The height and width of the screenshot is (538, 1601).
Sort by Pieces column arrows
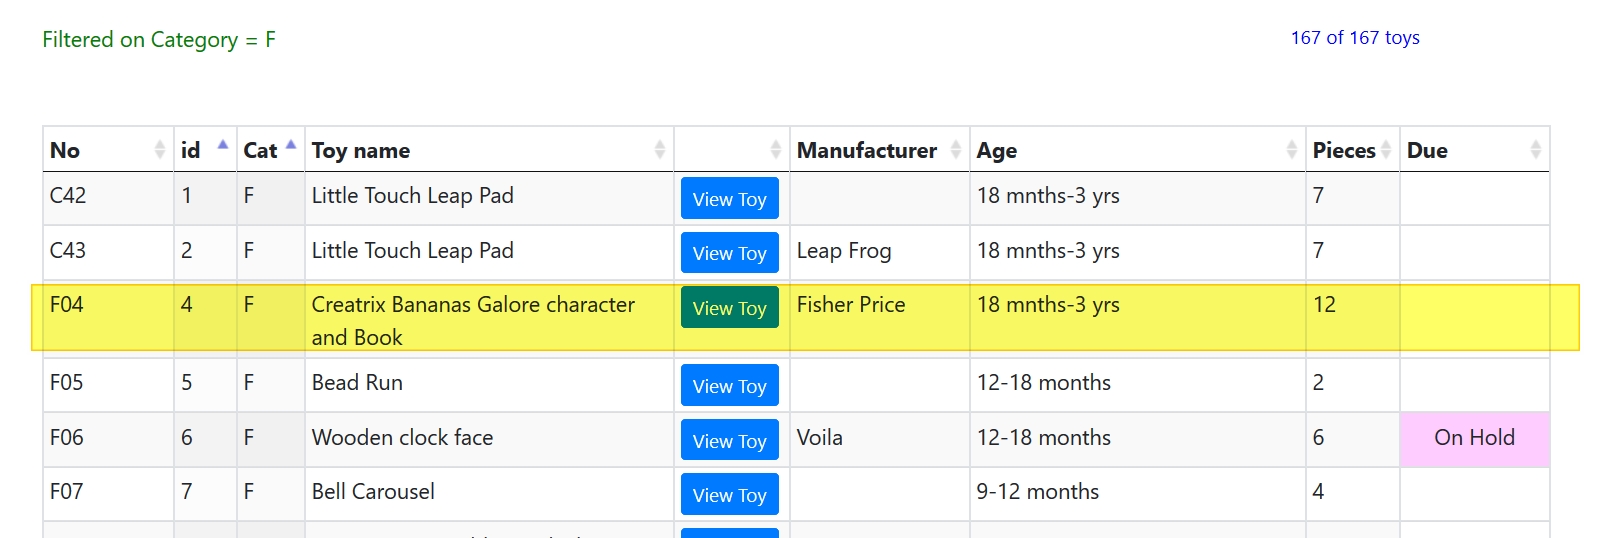point(1386,150)
